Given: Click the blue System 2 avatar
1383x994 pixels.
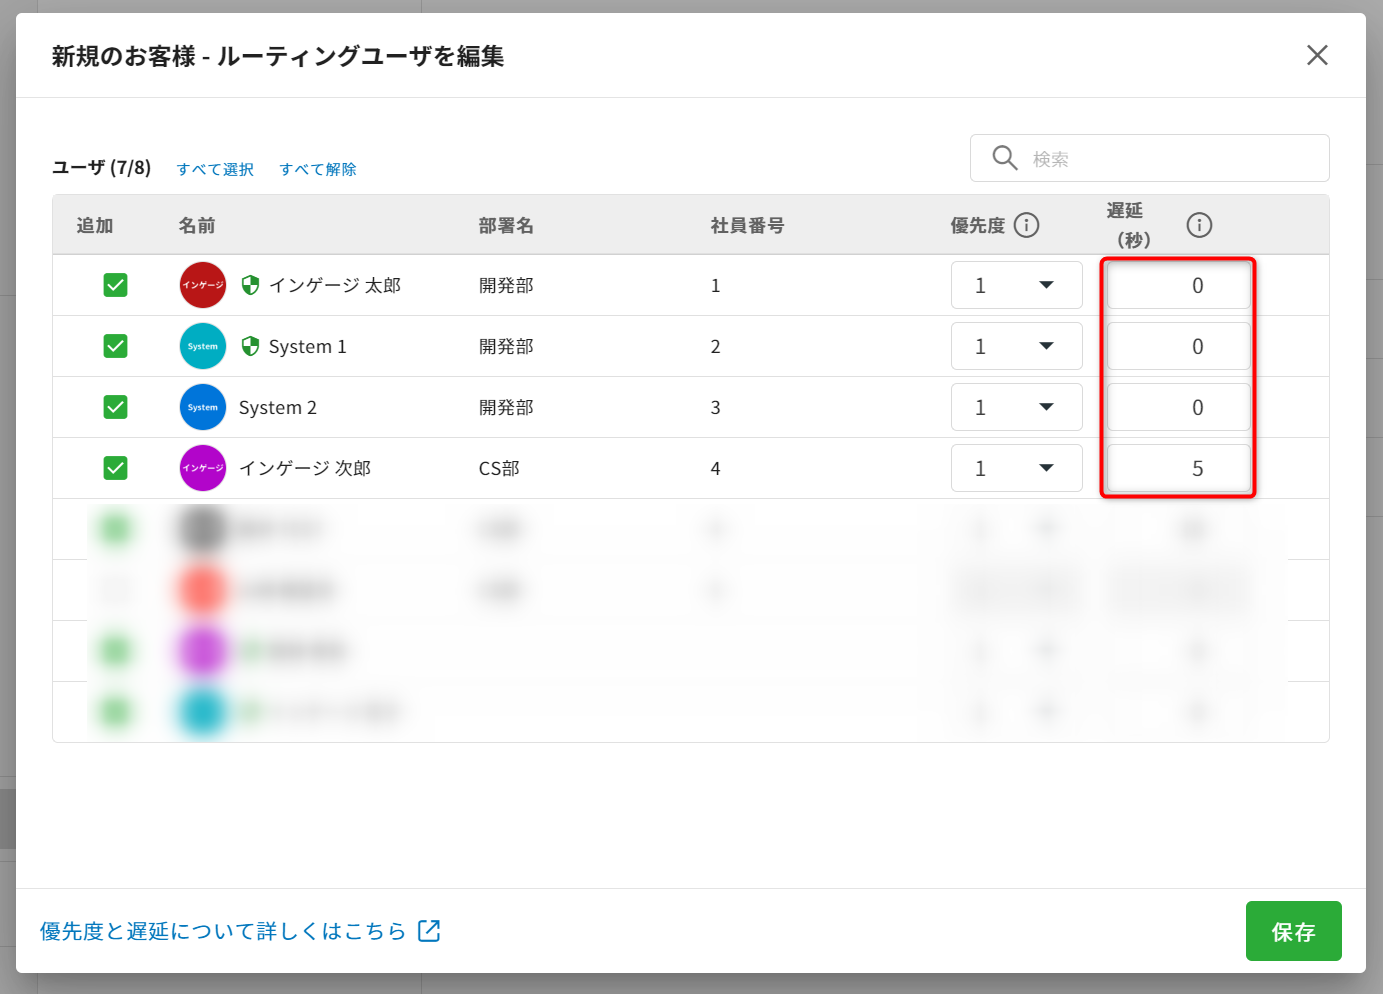Looking at the screenshot, I should (x=203, y=407).
